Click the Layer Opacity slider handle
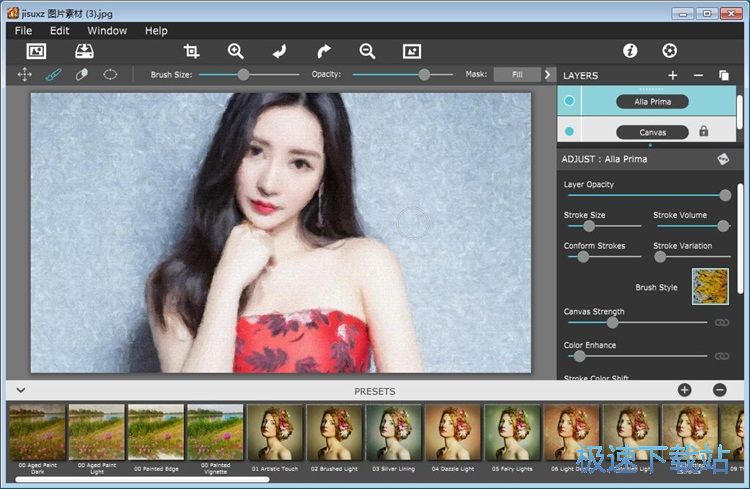Screen dimensions: 750x489 [725, 196]
